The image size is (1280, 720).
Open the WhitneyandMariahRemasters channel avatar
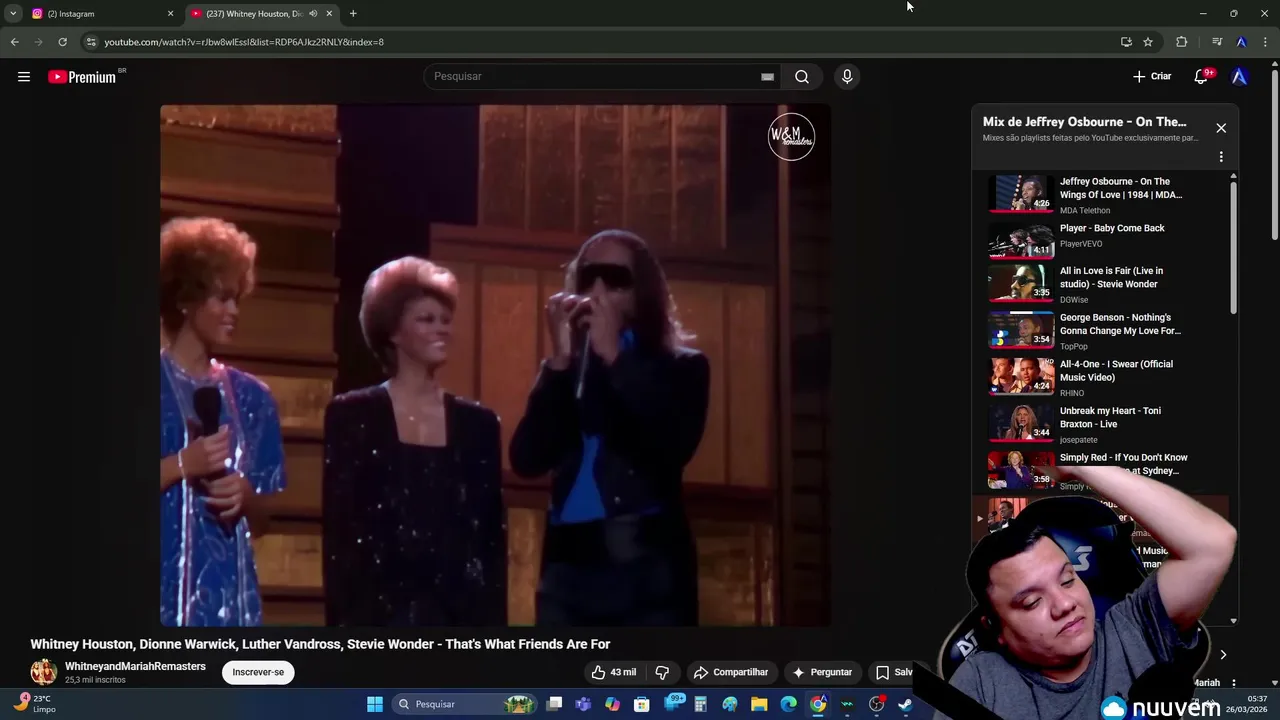pos(43,672)
